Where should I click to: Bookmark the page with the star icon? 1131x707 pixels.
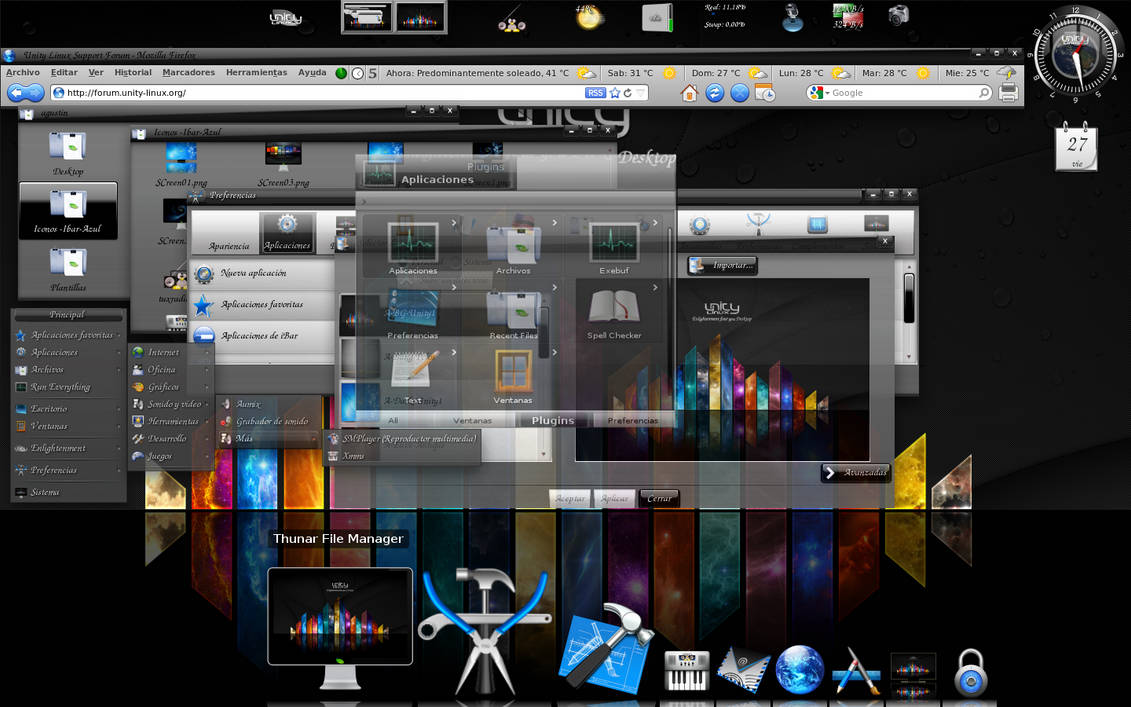tap(615, 92)
